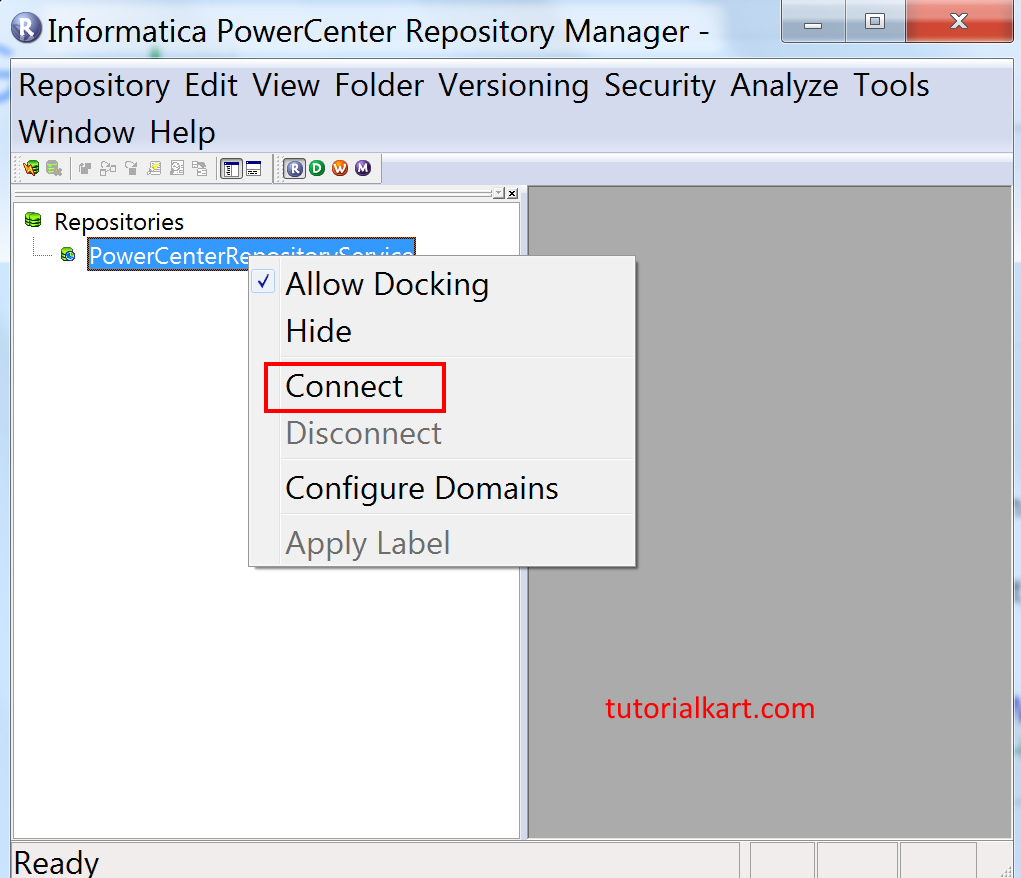The width and height of the screenshot is (1021, 878).
Task: Toggle Allow Docking check mark in context menu
Action: pyautogui.click(x=263, y=282)
